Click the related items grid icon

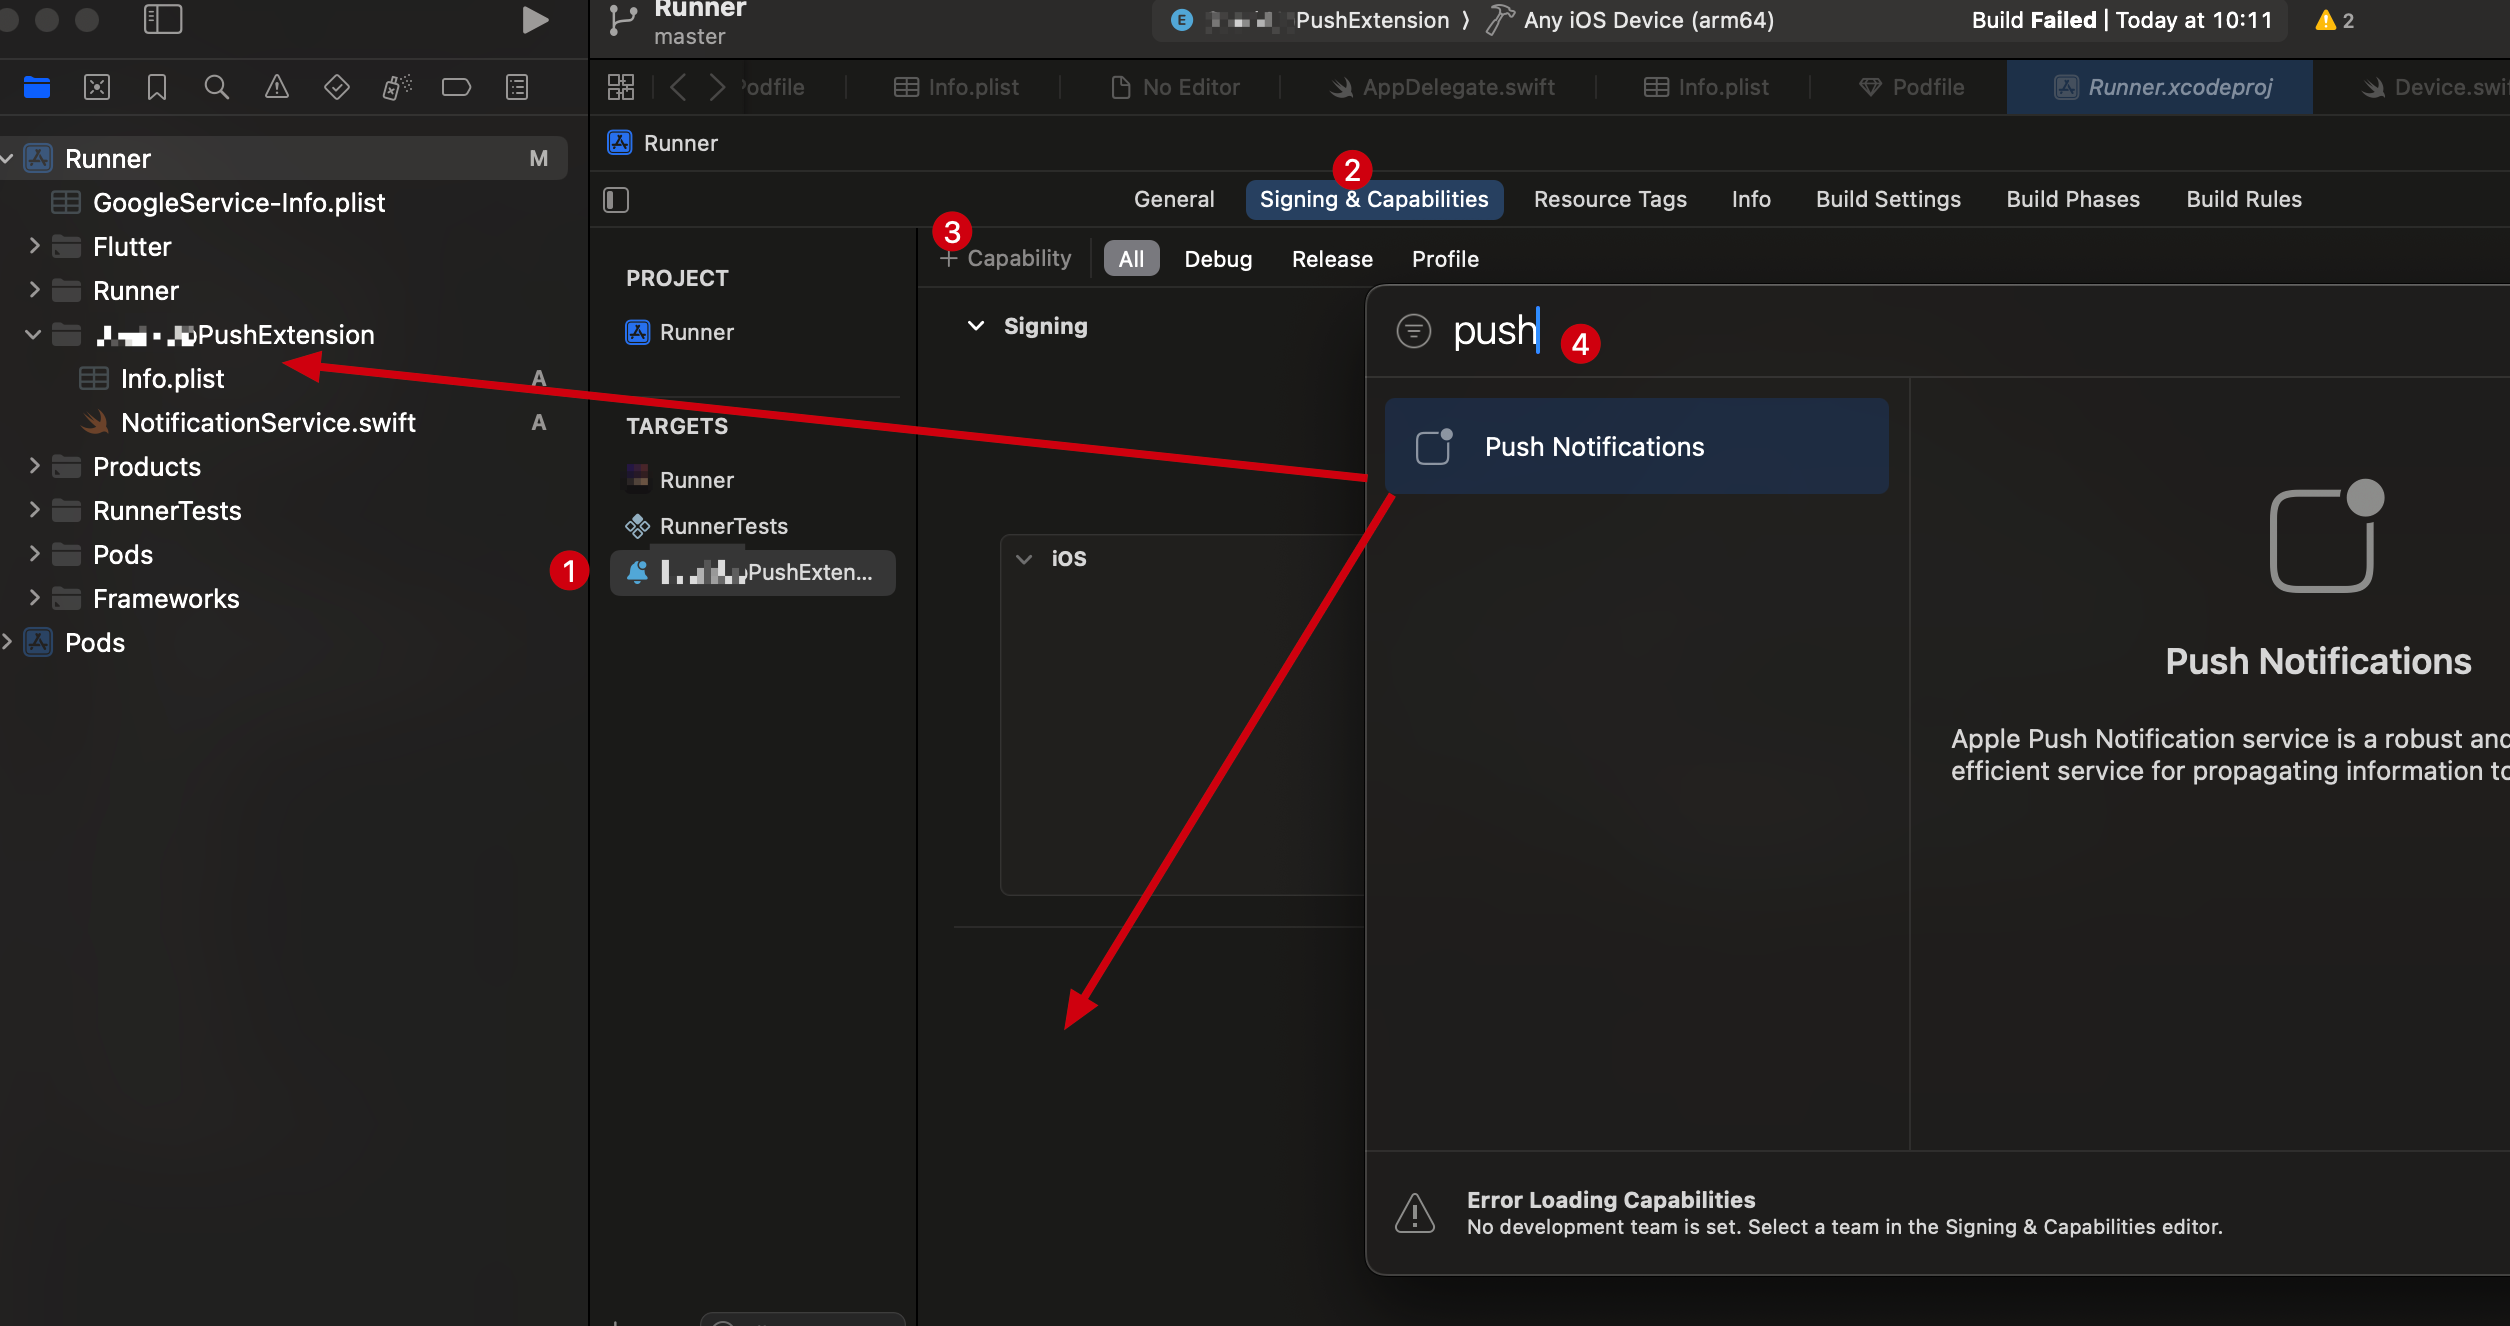click(621, 87)
